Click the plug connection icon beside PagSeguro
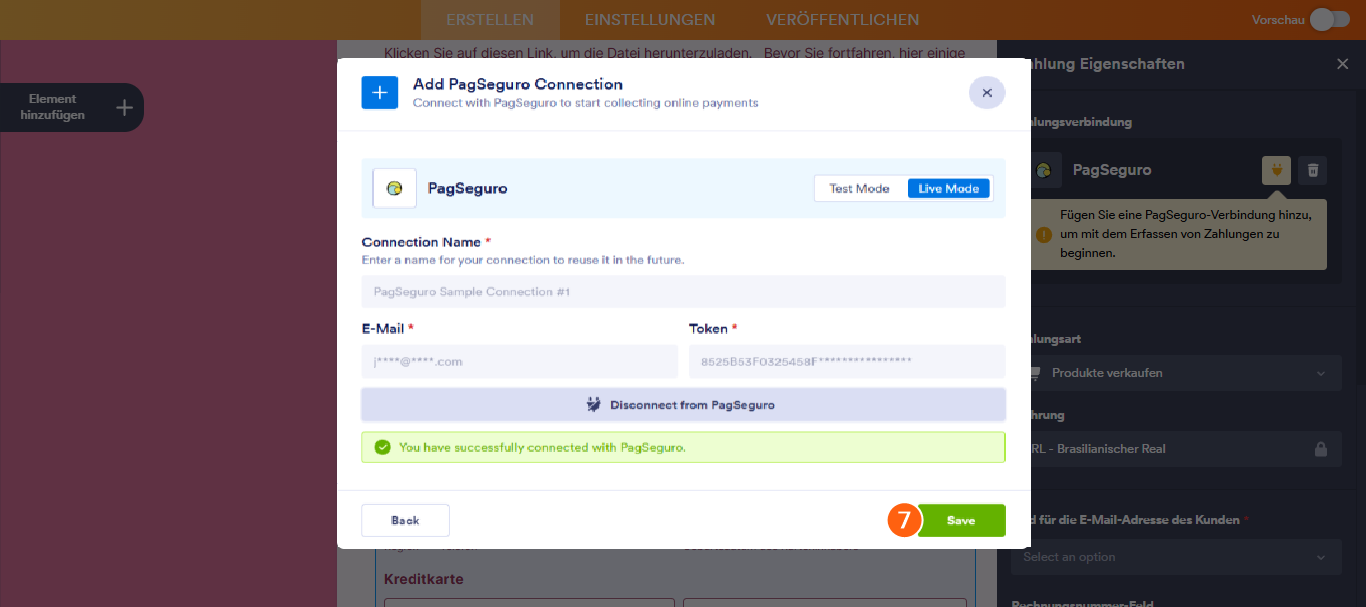 (x=1276, y=170)
